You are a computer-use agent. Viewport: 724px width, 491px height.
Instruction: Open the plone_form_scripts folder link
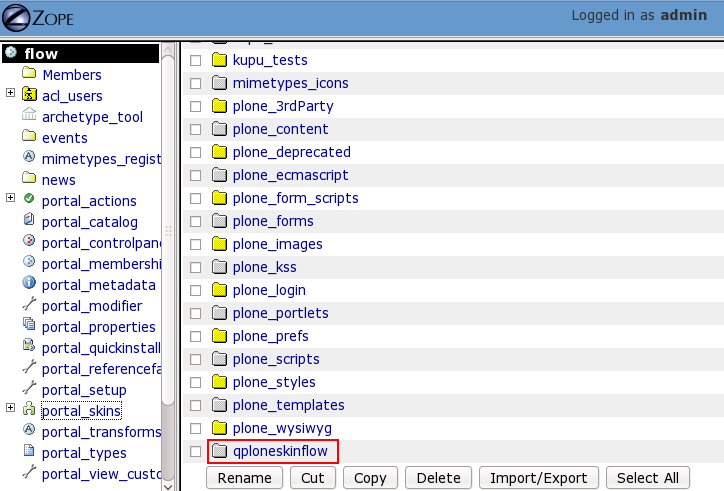coord(296,198)
